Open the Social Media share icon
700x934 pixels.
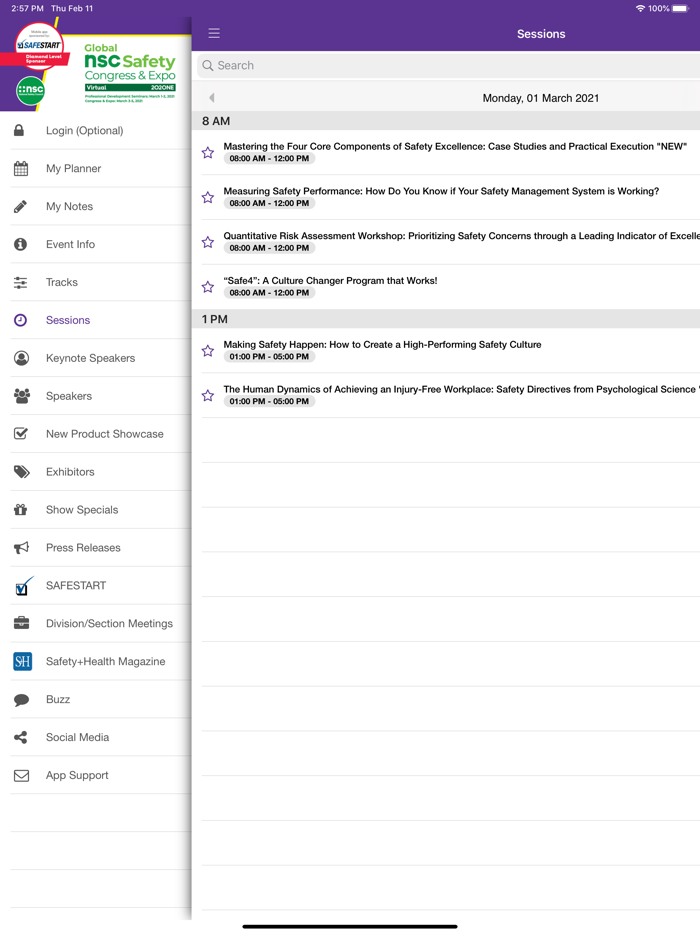(x=21, y=738)
